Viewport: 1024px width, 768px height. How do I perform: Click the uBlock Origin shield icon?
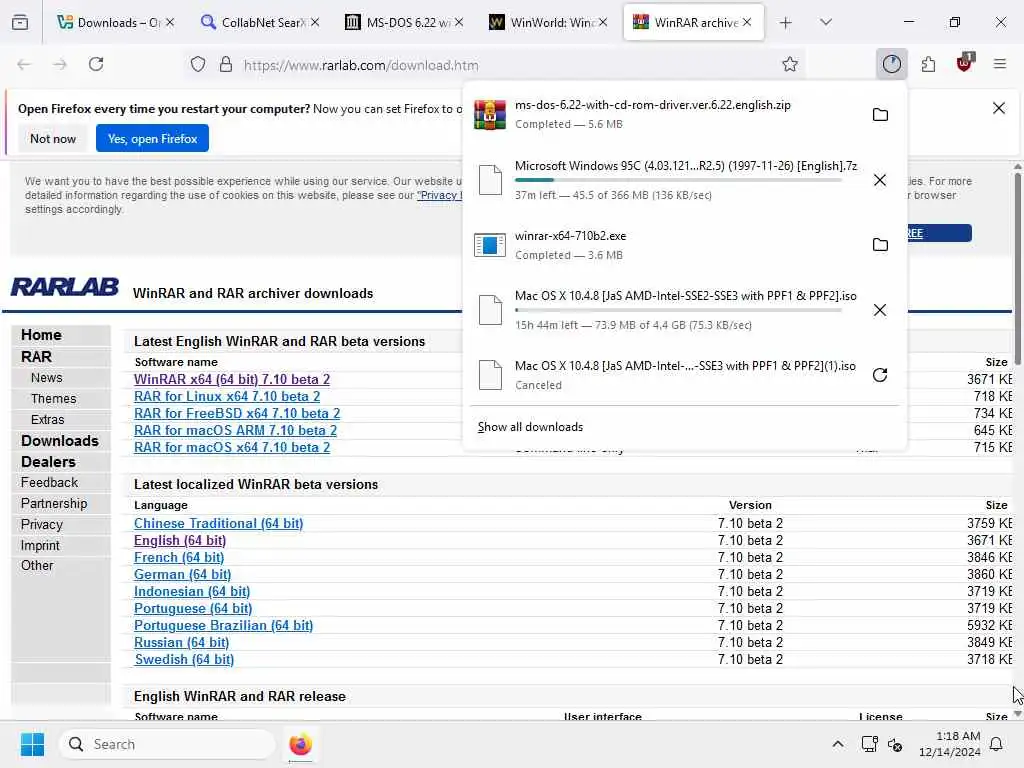964,63
